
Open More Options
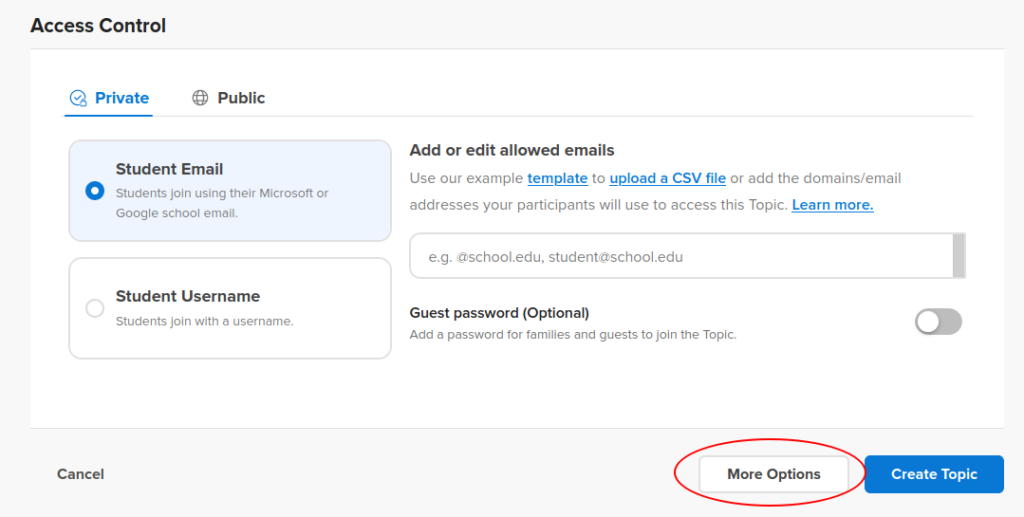774,474
